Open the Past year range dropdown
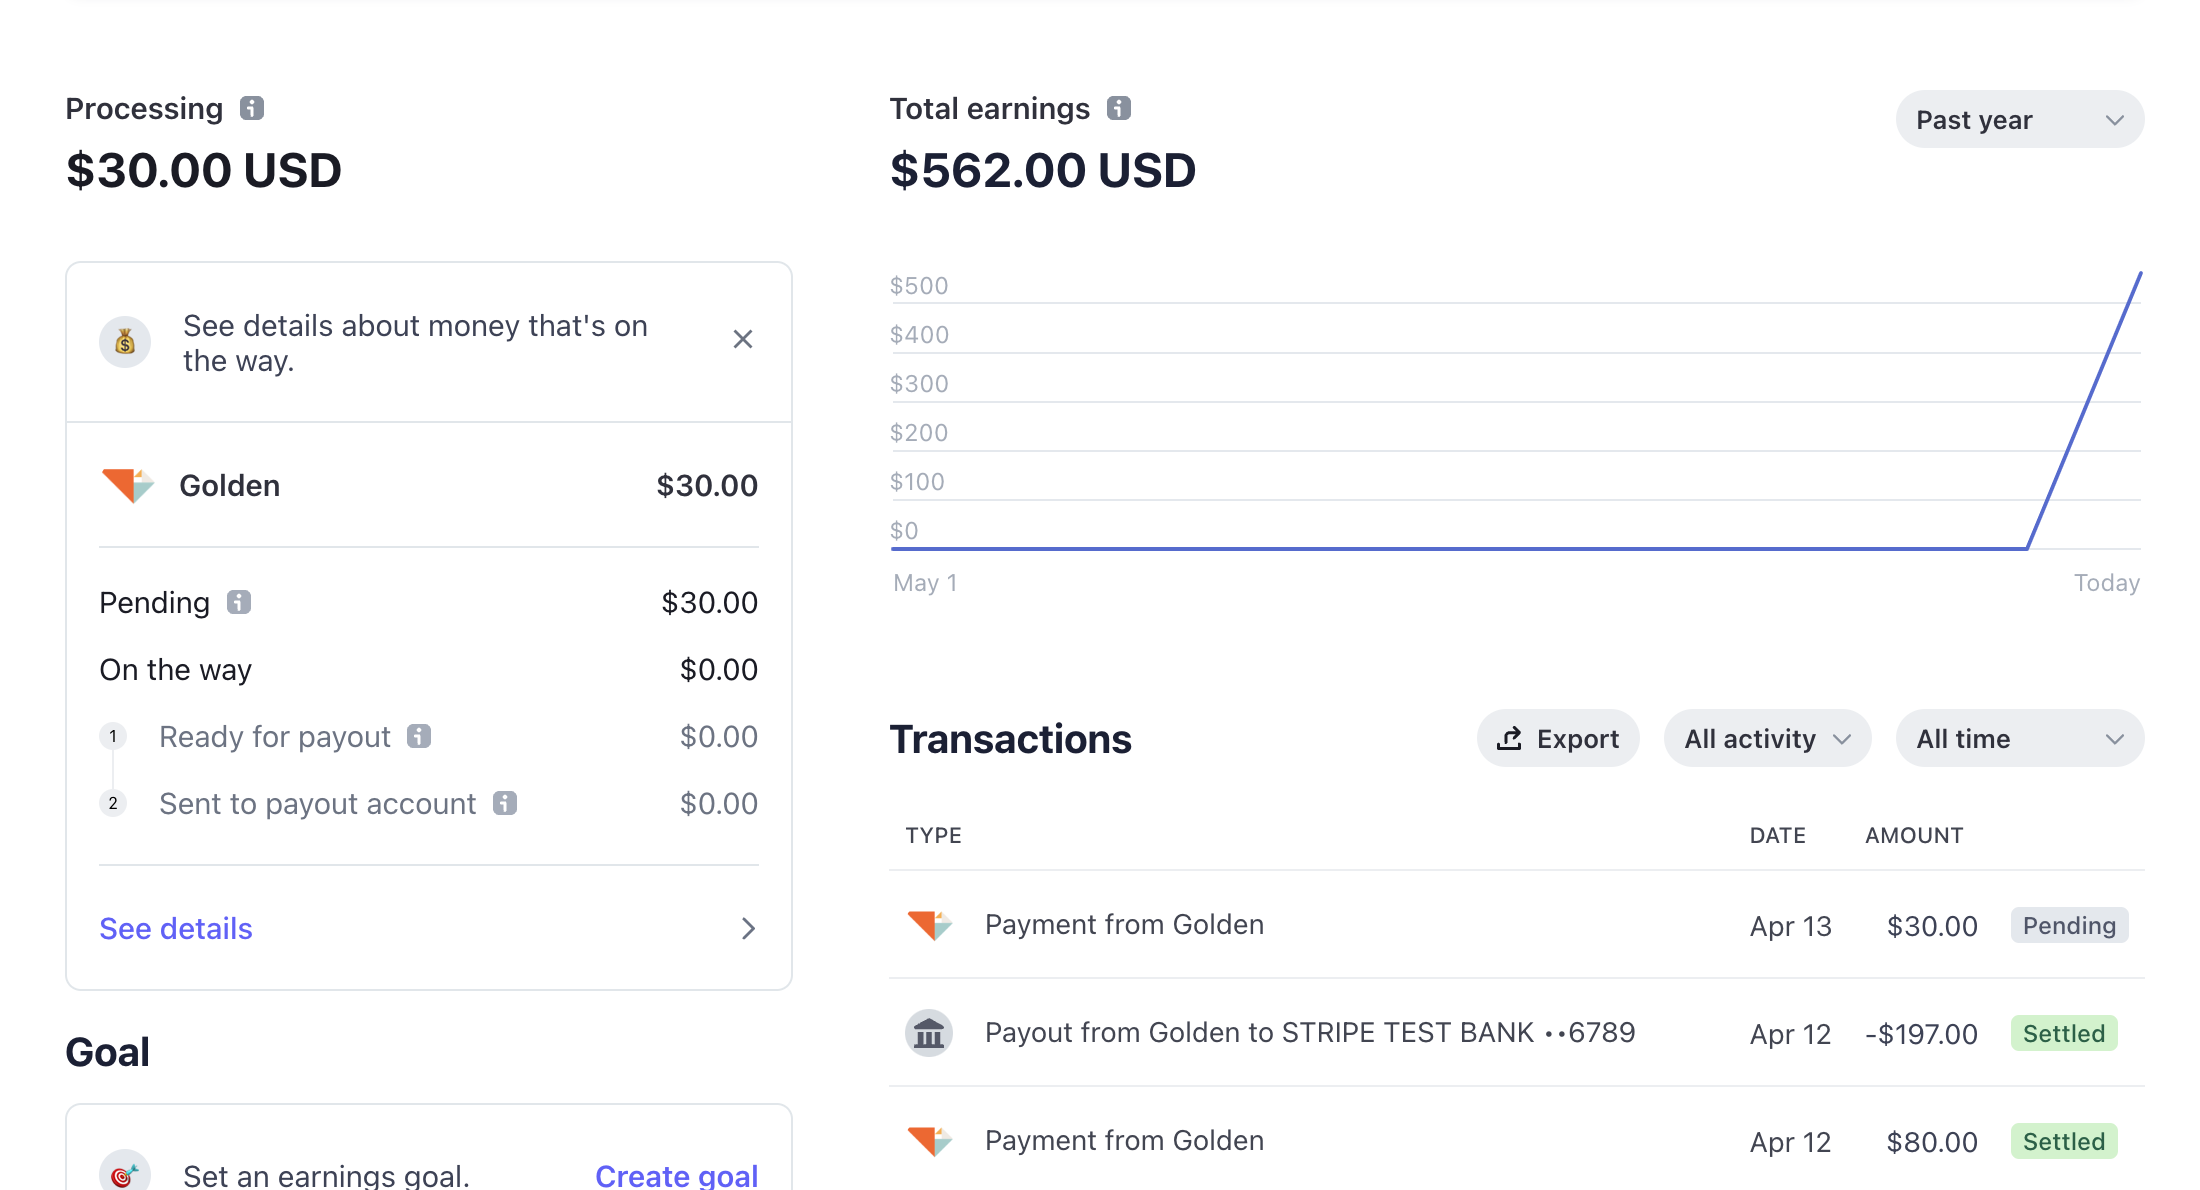The width and height of the screenshot is (2200, 1190). pyautogui.click(x=2019, y=120)
